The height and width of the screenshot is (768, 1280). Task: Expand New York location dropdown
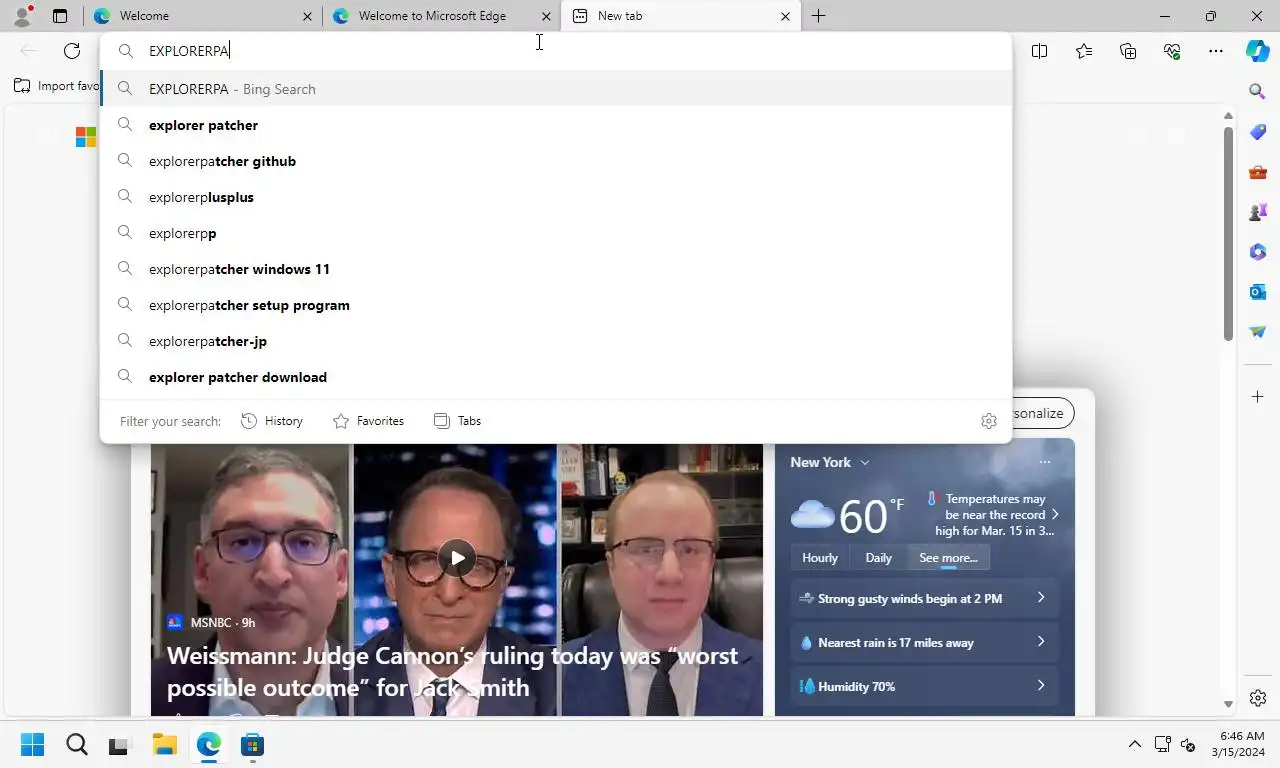[865, 462]
